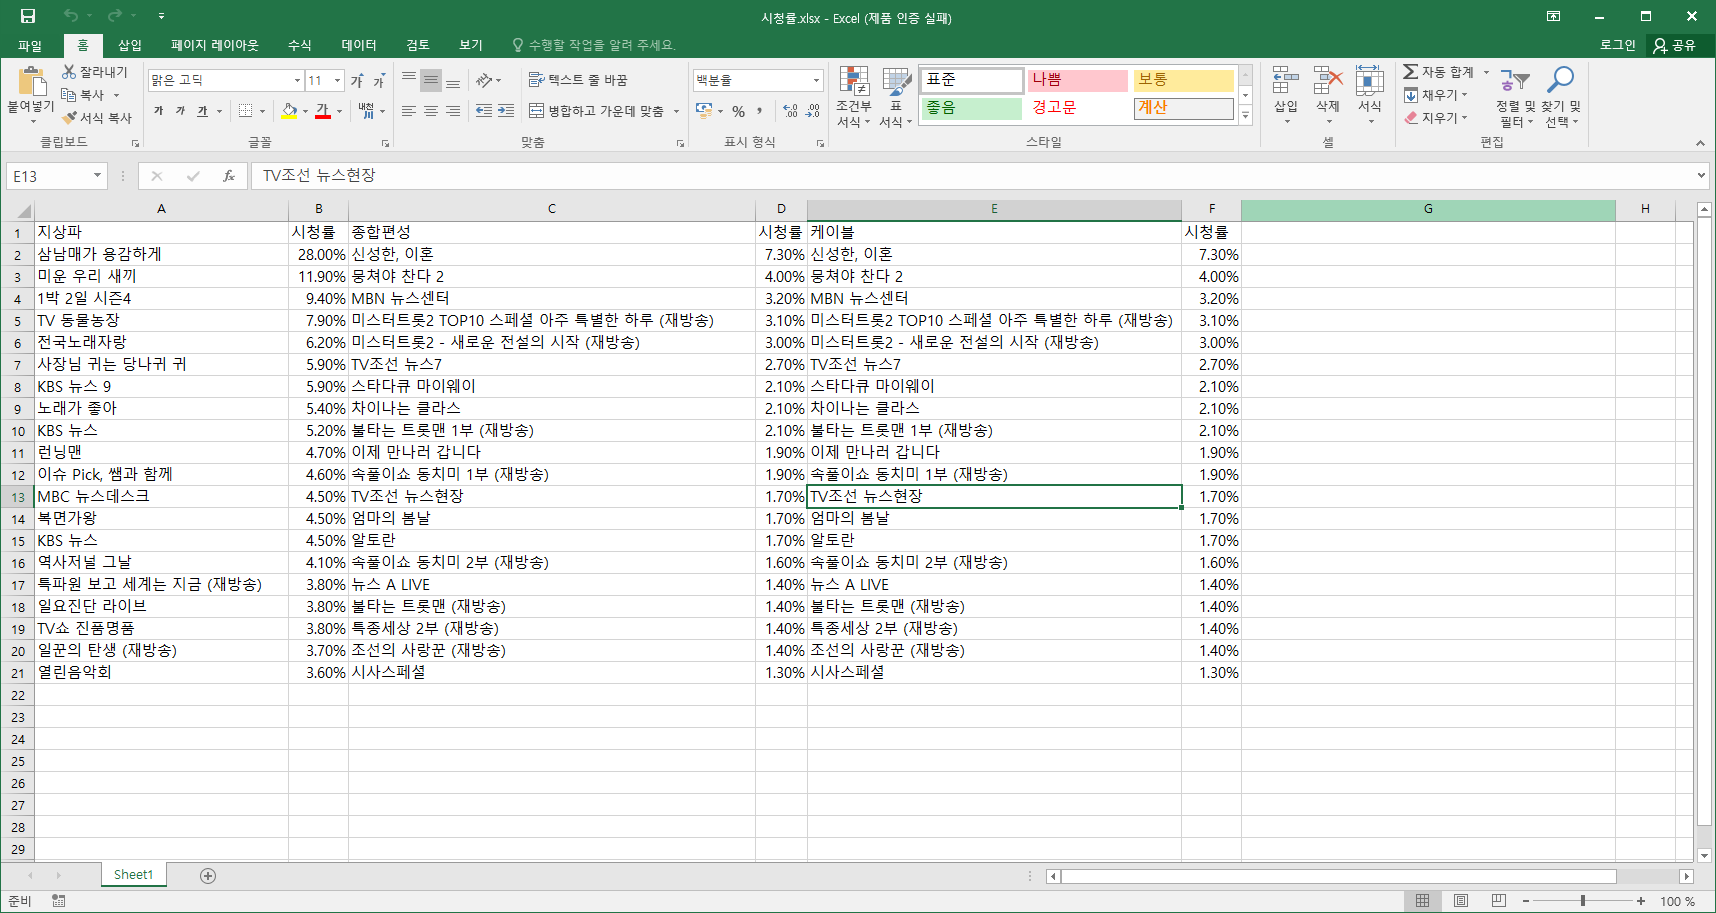Click the 삽입 cells icon in 셀 group

[x=1285, y=80]
